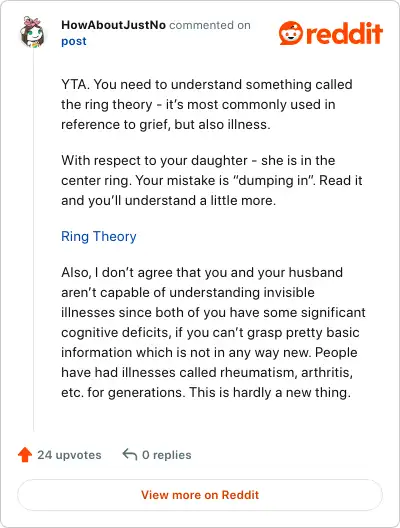Click the reply arrow icon
The image size is (400, 528).
click(x=130, y=454)
